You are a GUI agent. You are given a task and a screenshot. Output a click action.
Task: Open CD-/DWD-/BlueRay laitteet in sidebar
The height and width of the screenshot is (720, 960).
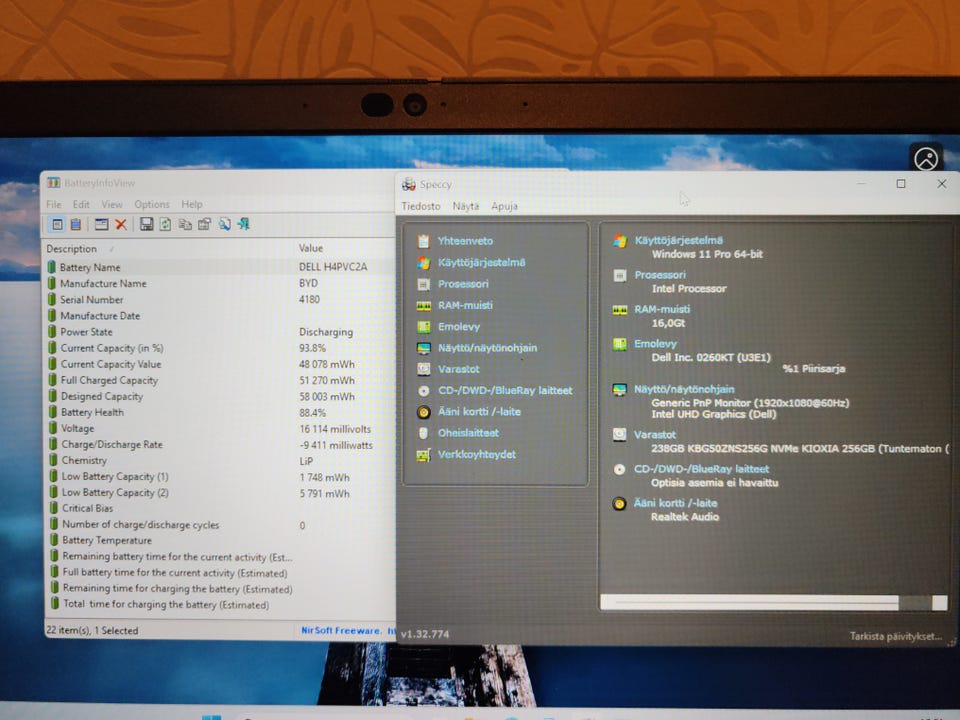coord(505,391)
